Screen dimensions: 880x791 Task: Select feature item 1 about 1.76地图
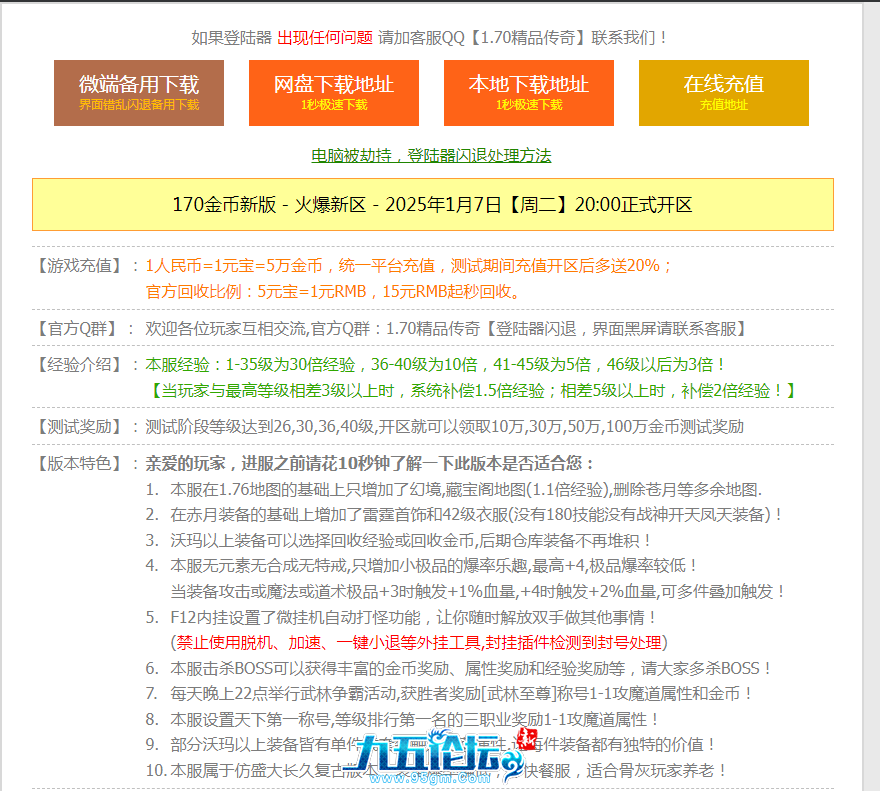click(453, 490)
